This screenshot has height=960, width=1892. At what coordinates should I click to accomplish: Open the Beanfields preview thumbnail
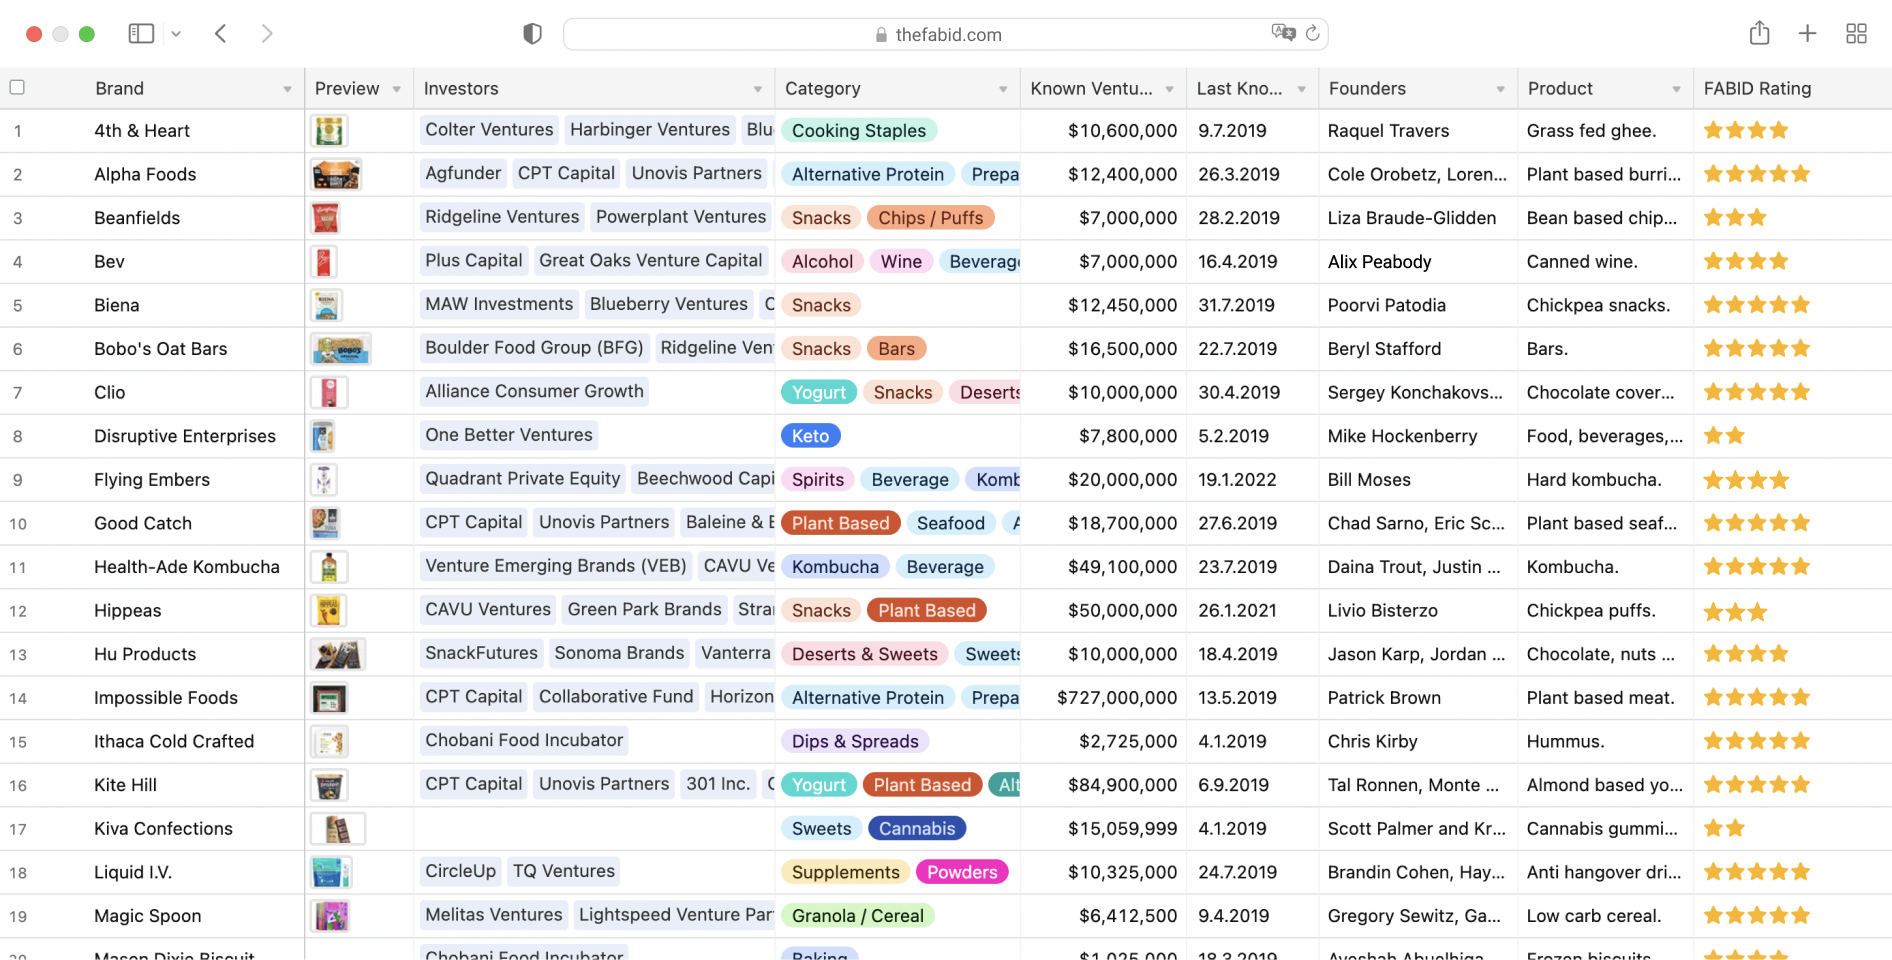[x=325, y=218]
